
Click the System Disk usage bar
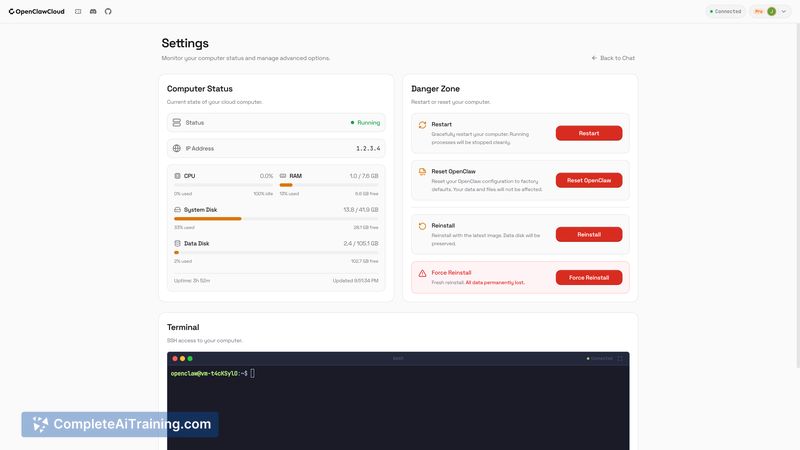[276, 219]
